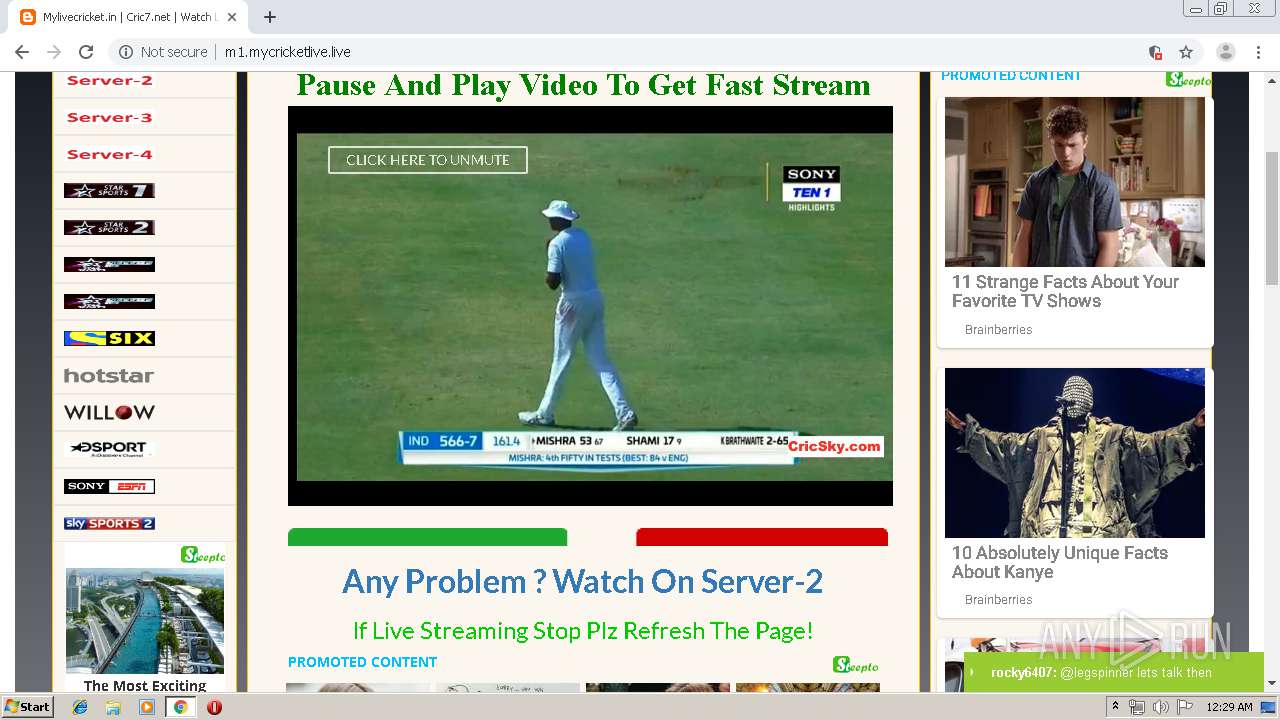View site information for Not secure

[x=163, y=52]
